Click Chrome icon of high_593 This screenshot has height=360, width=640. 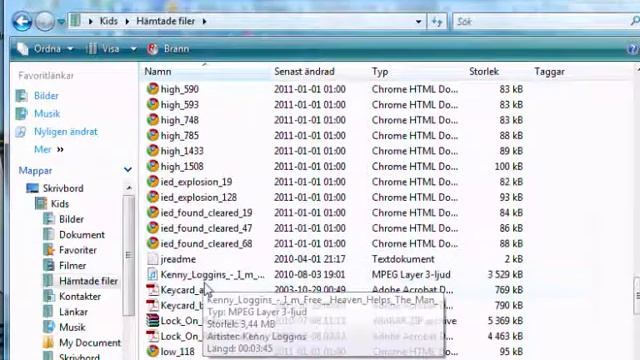[153, 104]
